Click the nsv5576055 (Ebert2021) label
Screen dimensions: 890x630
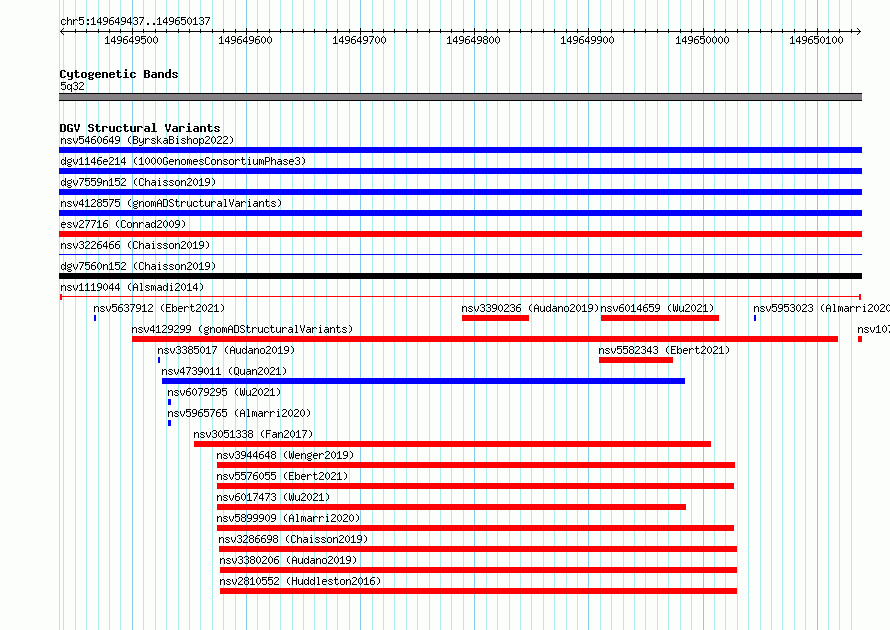(x=282, y=476)
